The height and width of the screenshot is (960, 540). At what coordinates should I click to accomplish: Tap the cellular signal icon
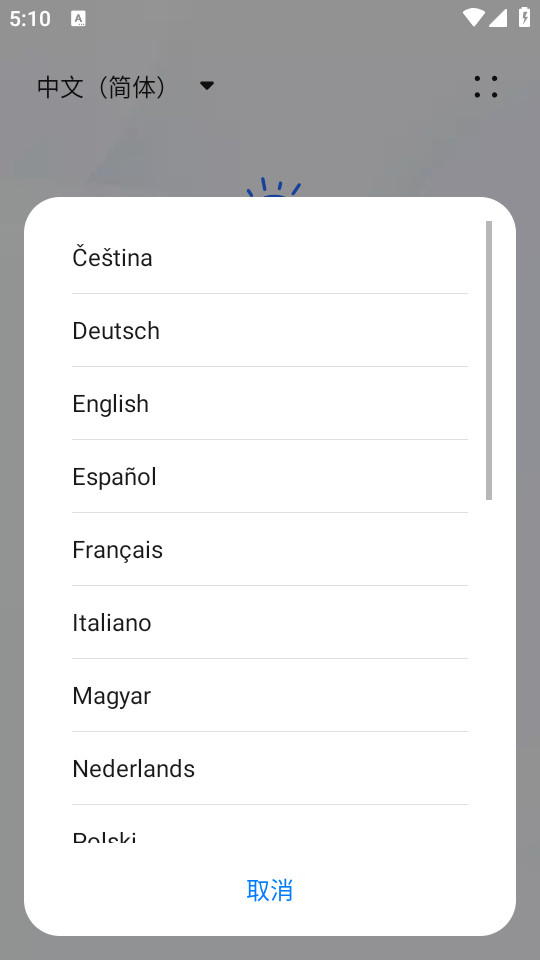pos(498,18)
